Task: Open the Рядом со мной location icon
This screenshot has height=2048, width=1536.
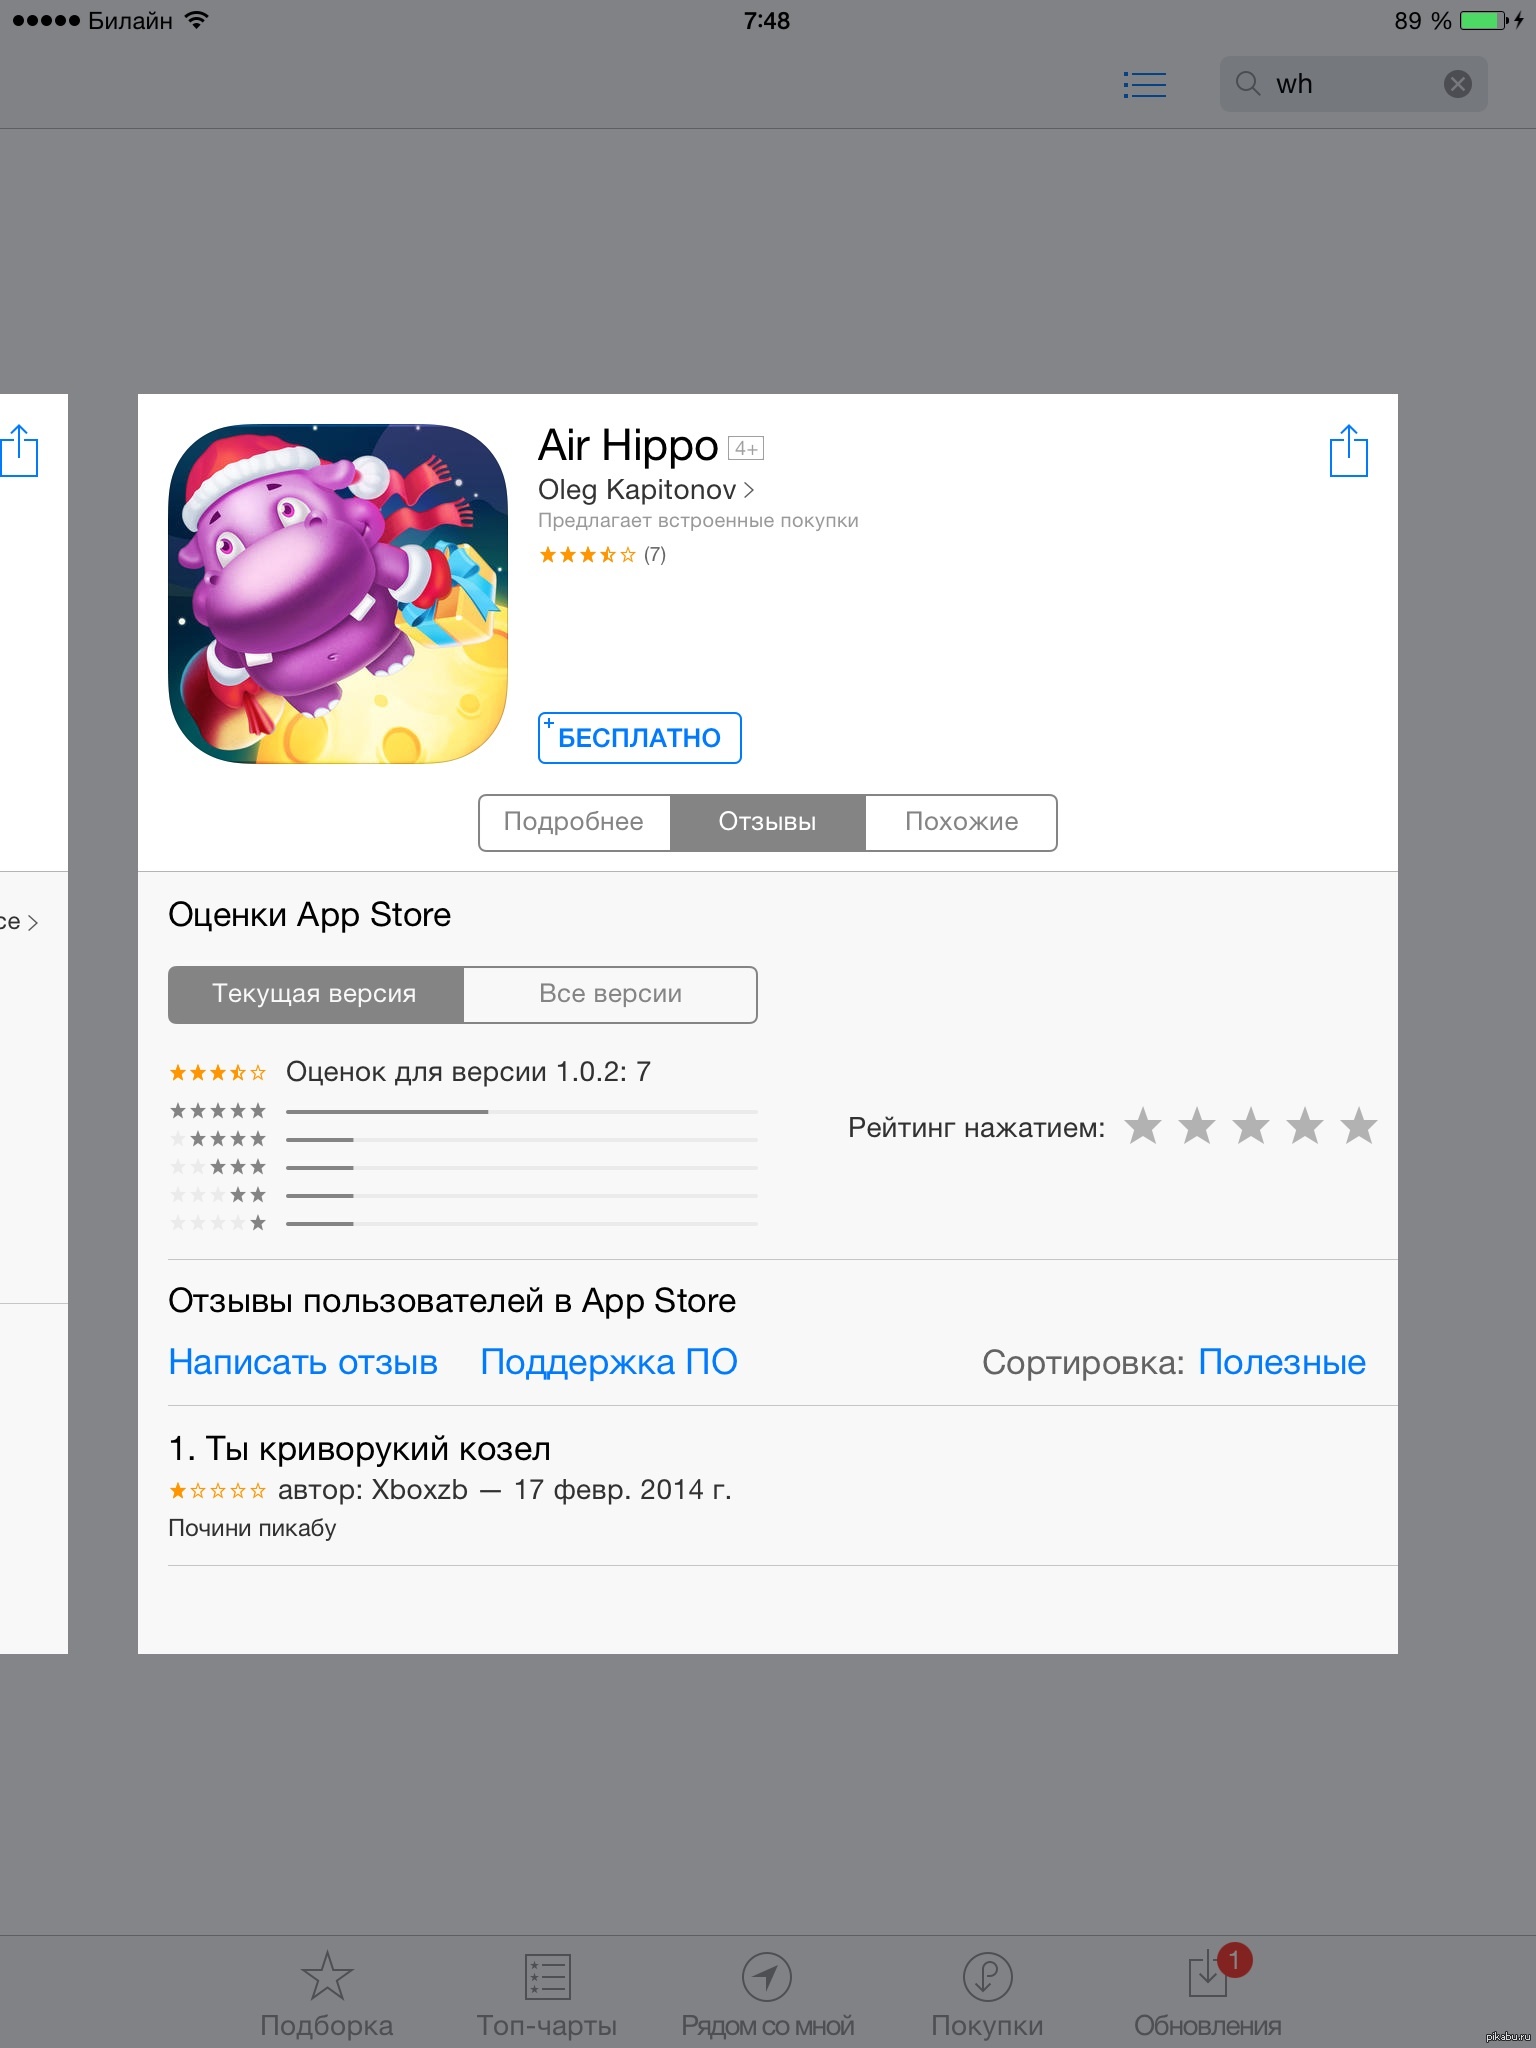Action: pos(767,1976)
